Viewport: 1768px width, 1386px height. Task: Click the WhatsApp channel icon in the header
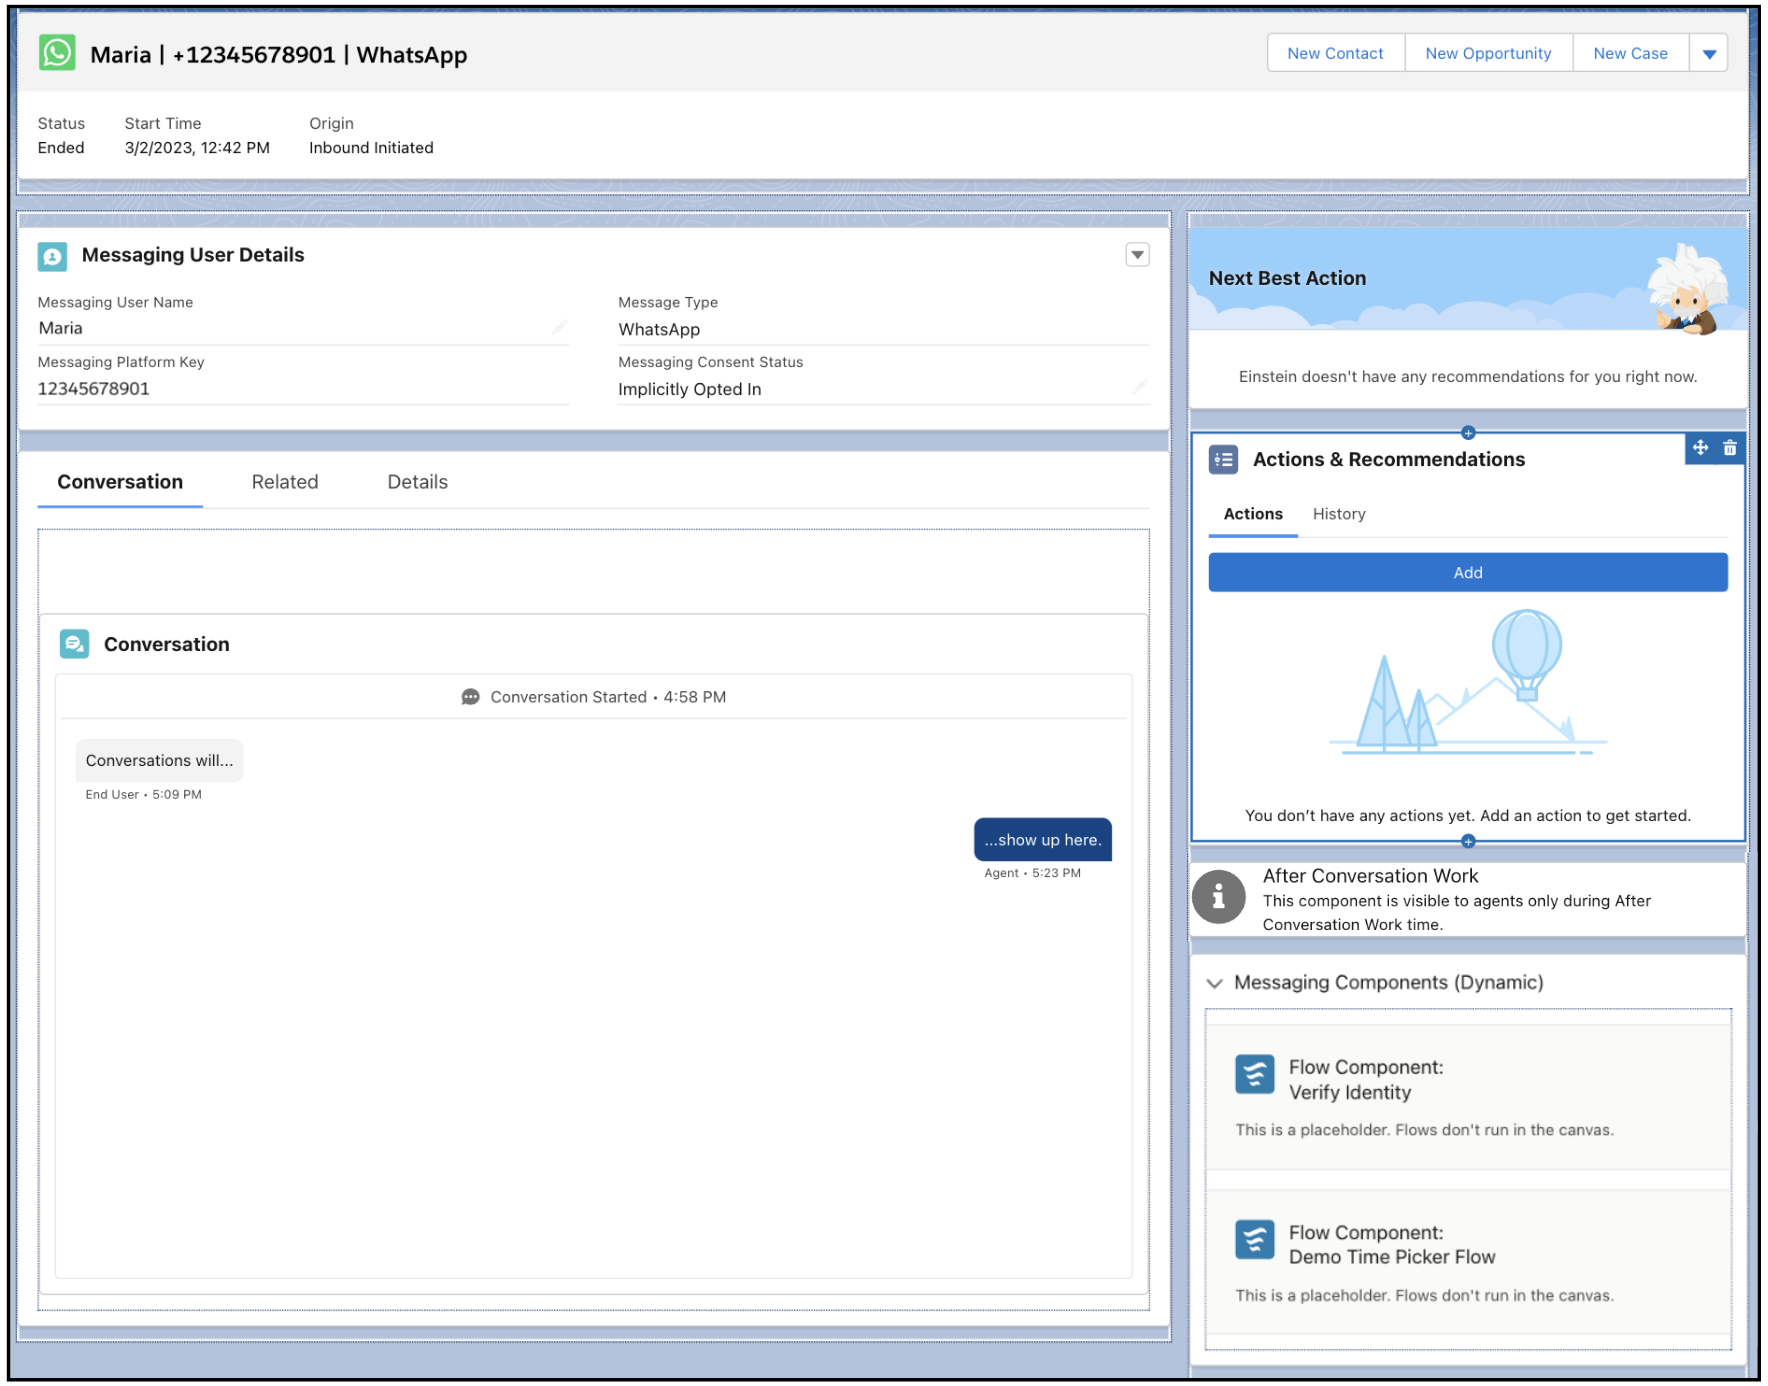(57, 52)
